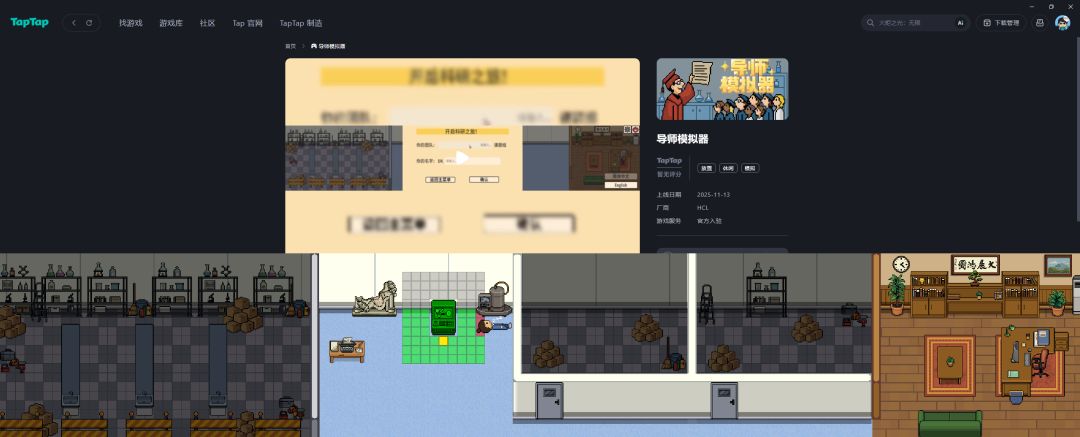Open the inbox tray icon beside the avatar
The width and height of the screenshot is (1080, 437).
coord(1040,23)
